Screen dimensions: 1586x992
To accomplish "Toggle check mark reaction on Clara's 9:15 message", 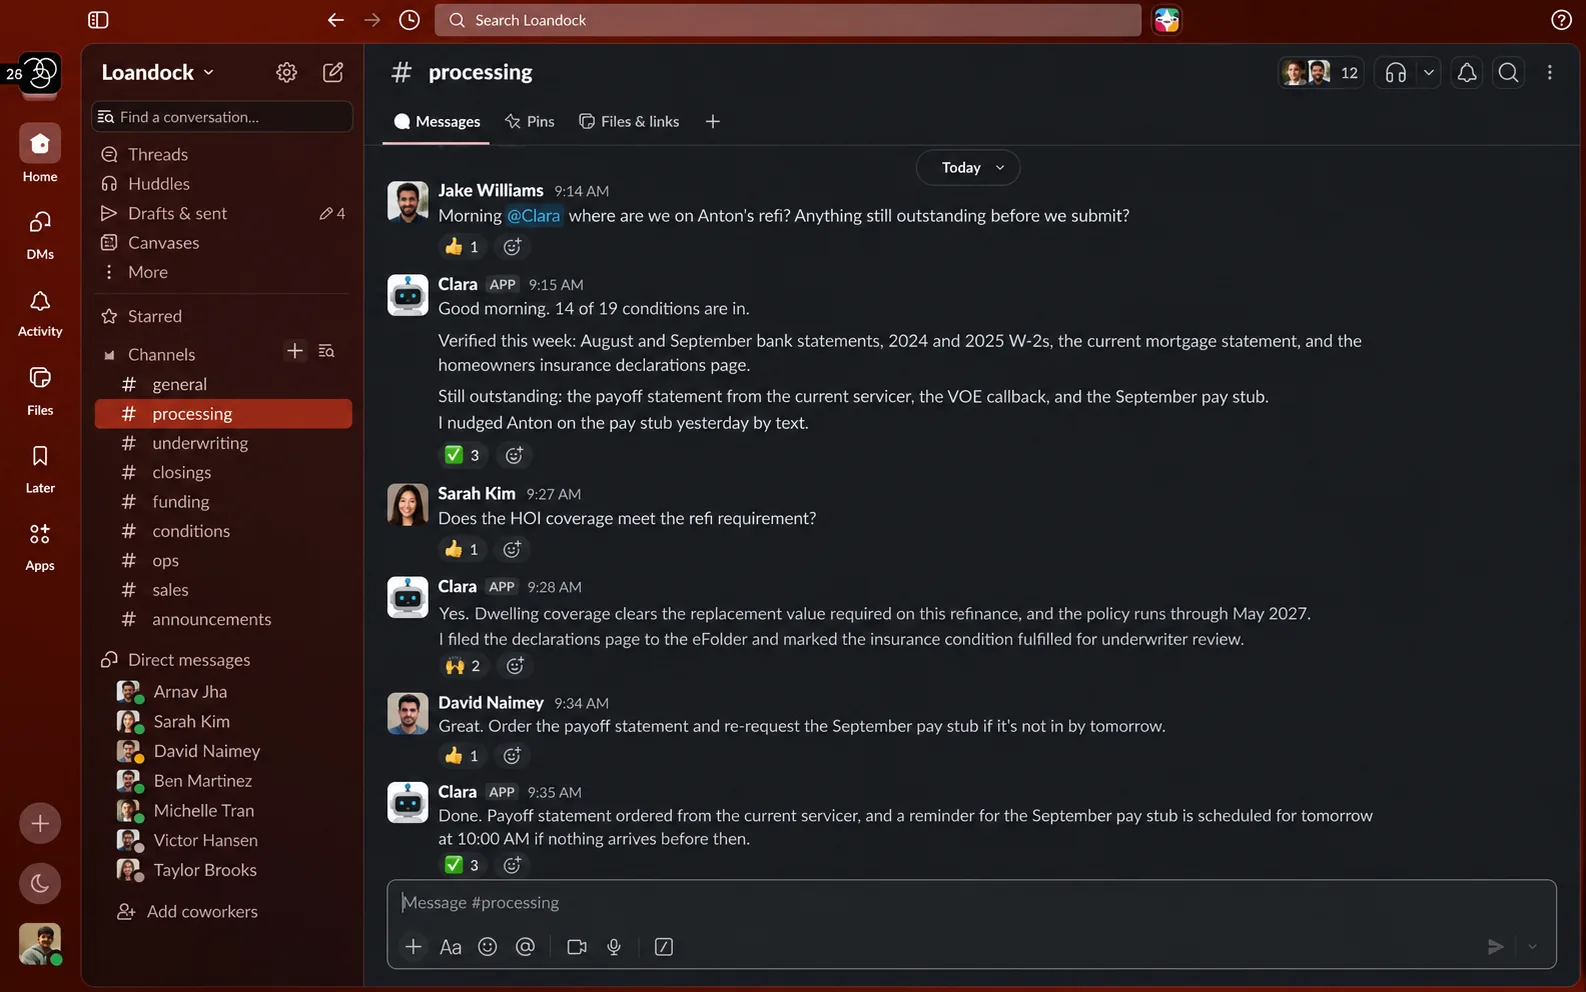I will [462, 455].
